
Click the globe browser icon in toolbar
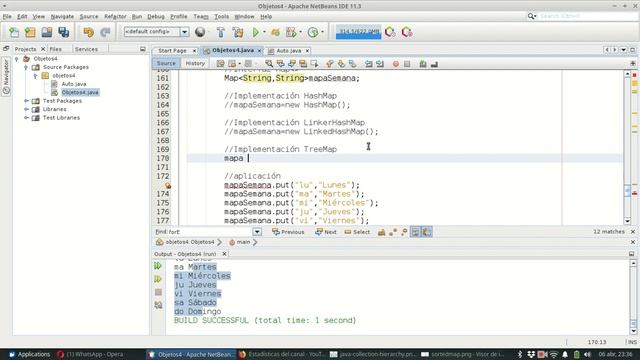(x=200, y=32)
